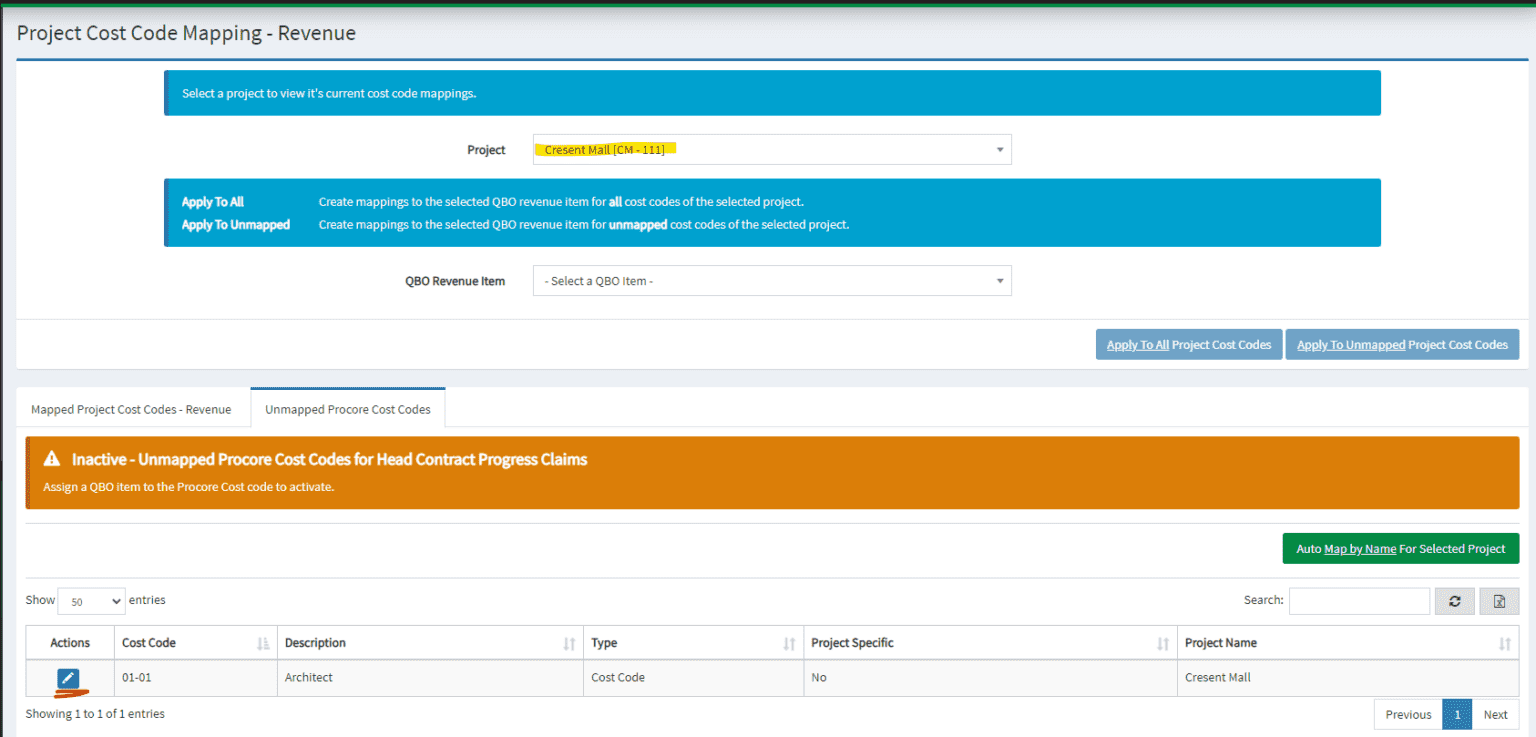Screen dimensions: 1536x737
Task: Switch to Mapped Project Cost Codes - Revenue tab
Action: point(131,408)
